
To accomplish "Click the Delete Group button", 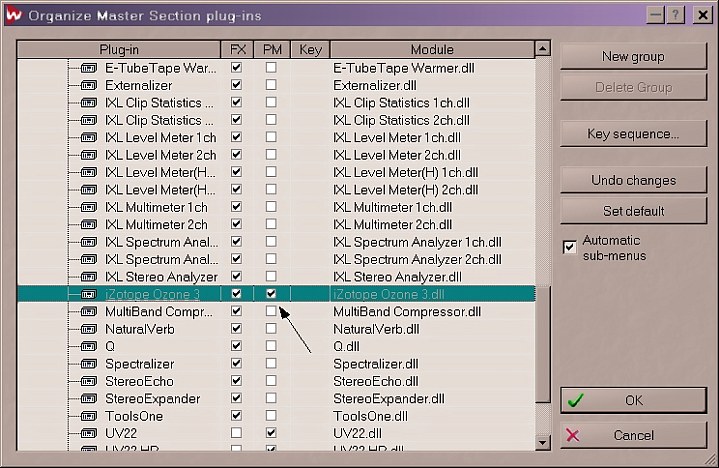I will coord(633,87).
